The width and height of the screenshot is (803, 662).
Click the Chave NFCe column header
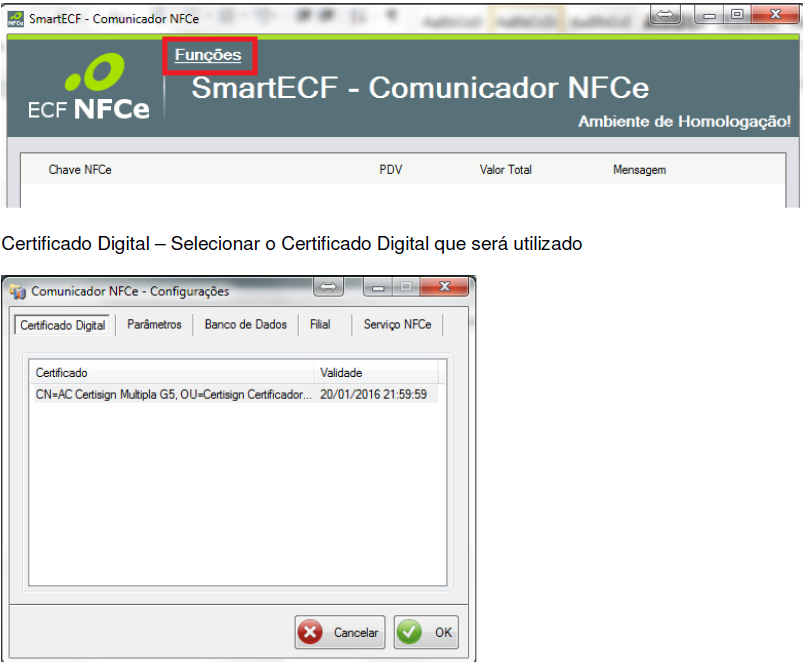pos(80,169)
